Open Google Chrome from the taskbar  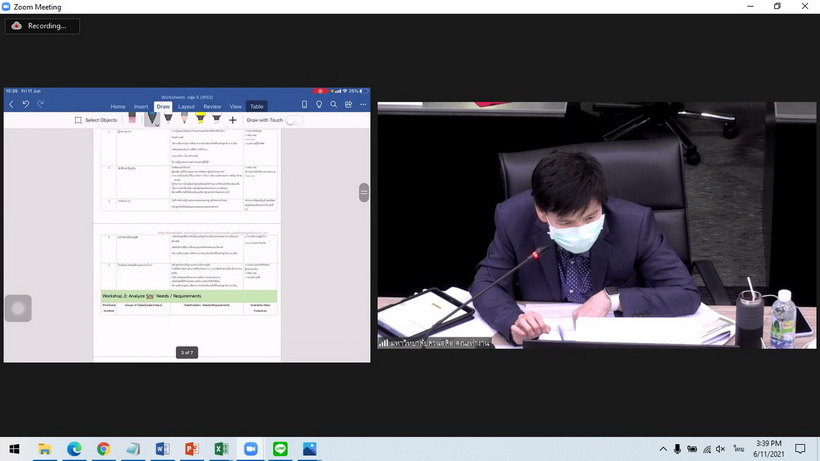click(x=104, y=449)
